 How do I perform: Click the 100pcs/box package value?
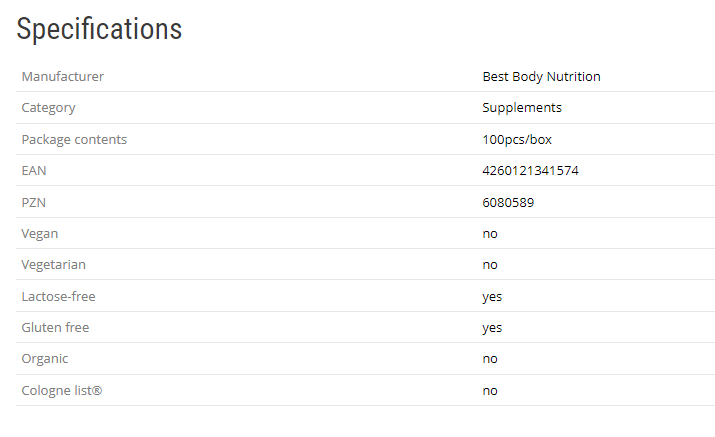coord(517,139)
